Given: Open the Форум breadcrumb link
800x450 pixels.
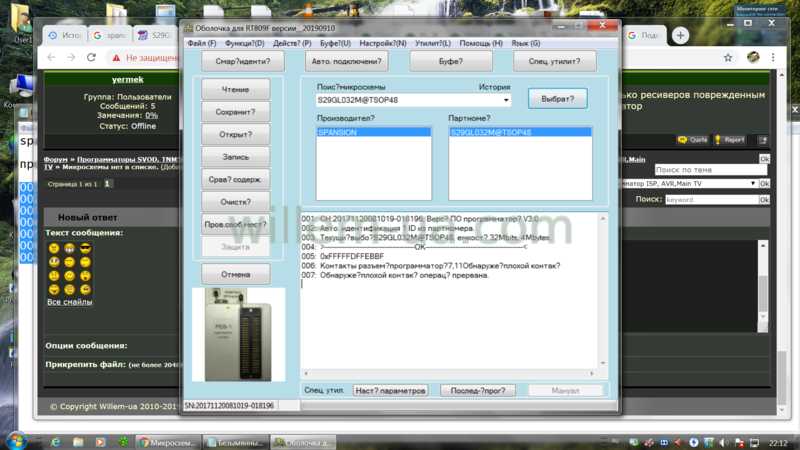Looking at the screenshot, I should [56, 159].
